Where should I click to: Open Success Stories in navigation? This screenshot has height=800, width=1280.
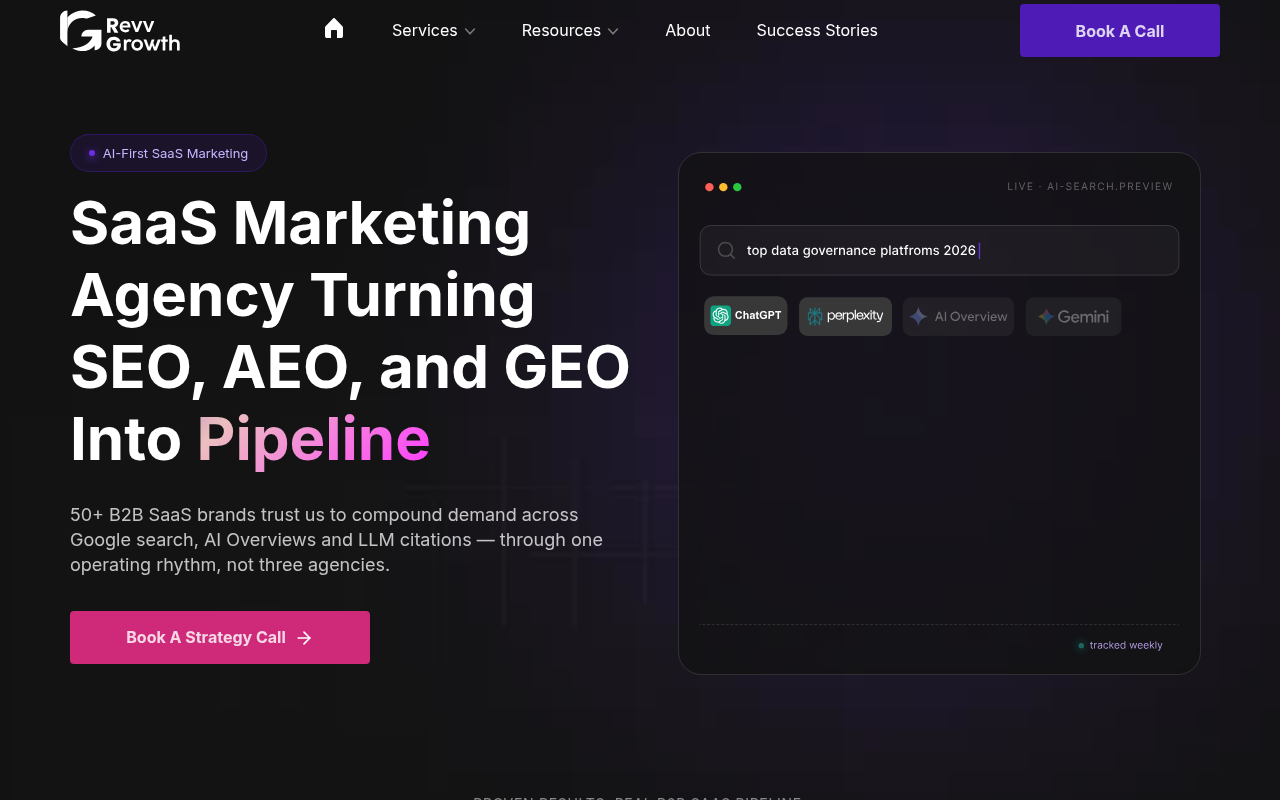coord(817,30)
